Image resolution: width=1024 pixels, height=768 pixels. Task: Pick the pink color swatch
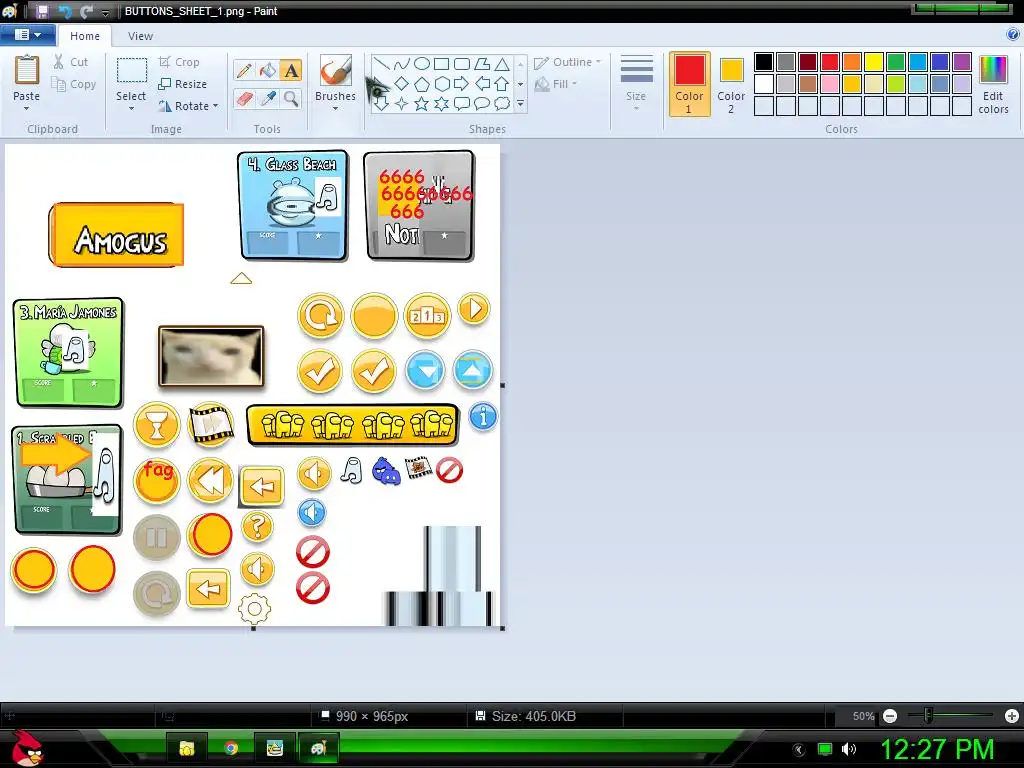[x=830, y=84]
